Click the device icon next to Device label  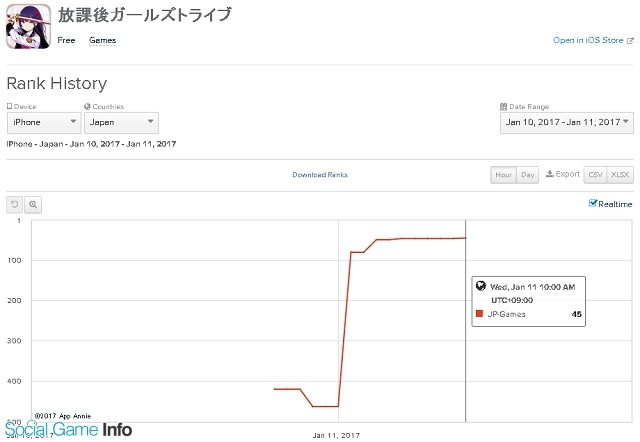pos(10,106)
